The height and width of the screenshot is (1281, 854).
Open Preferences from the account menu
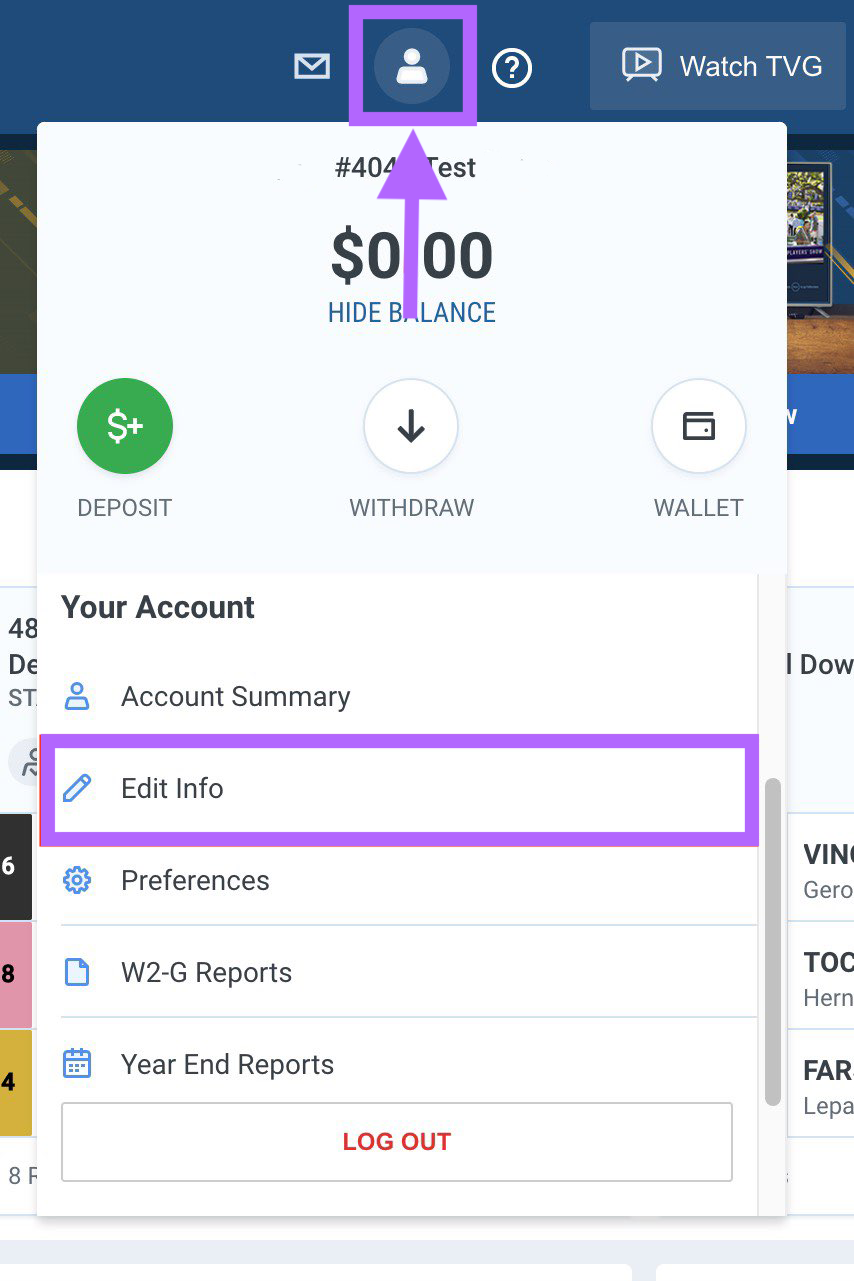click(195, 880)
